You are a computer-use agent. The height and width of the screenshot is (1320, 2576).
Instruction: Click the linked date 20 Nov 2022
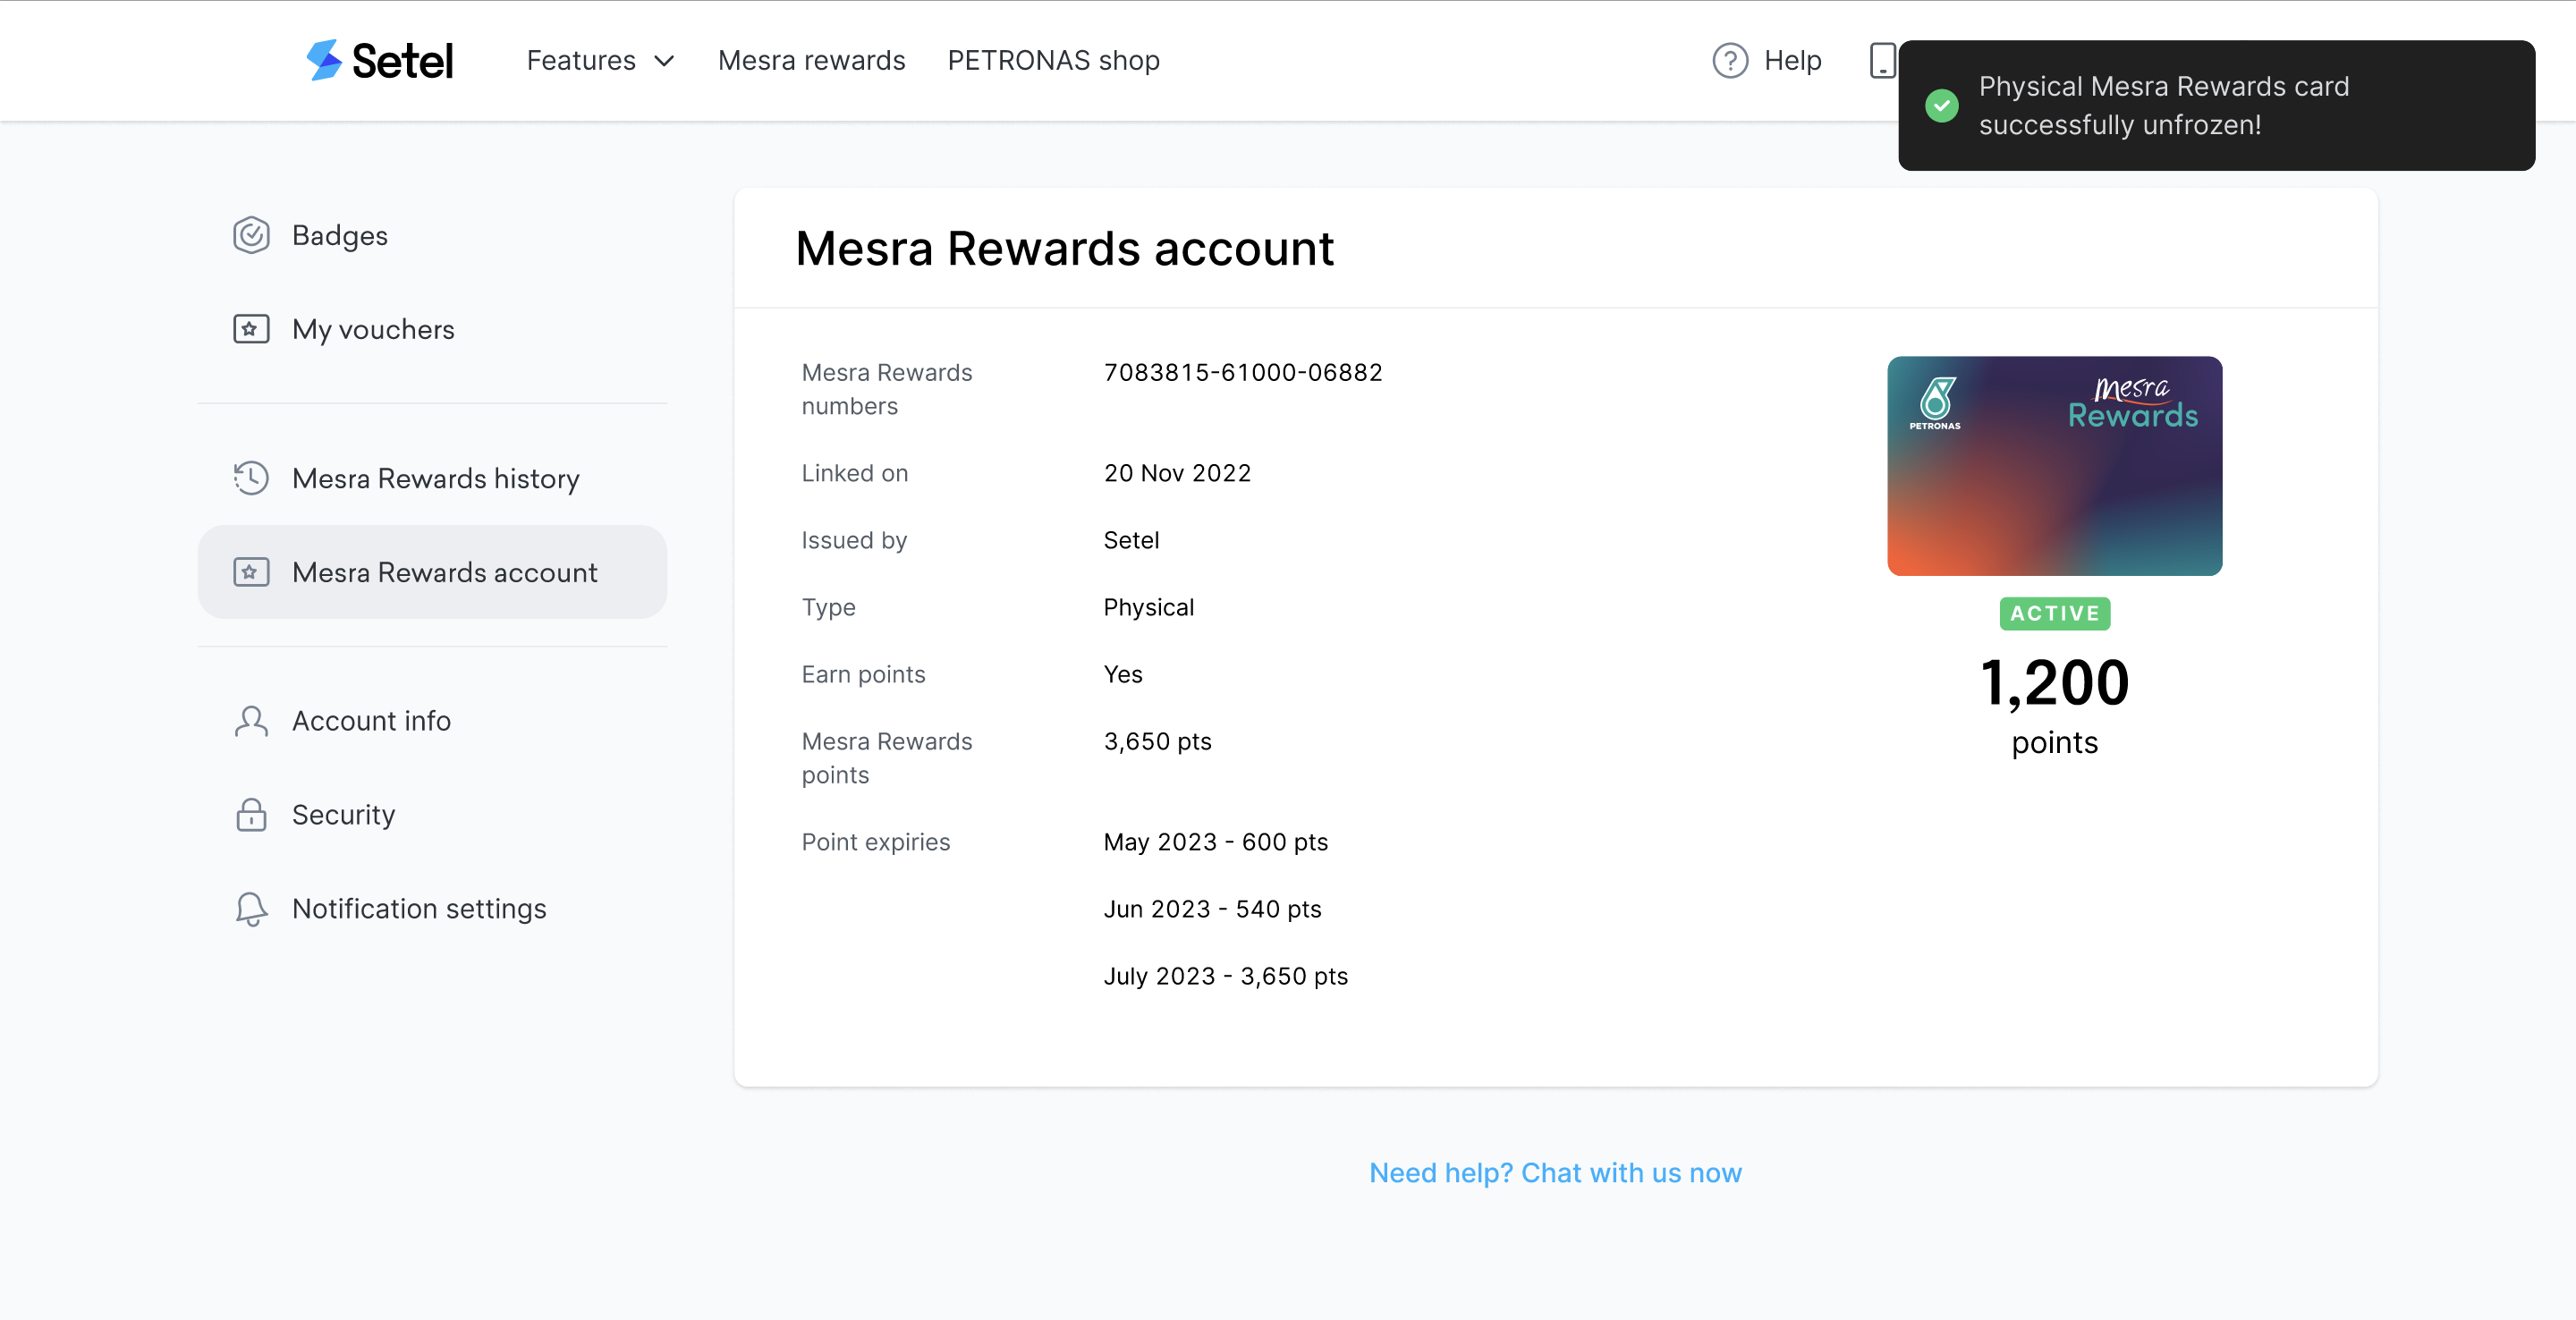(1177, 473)
